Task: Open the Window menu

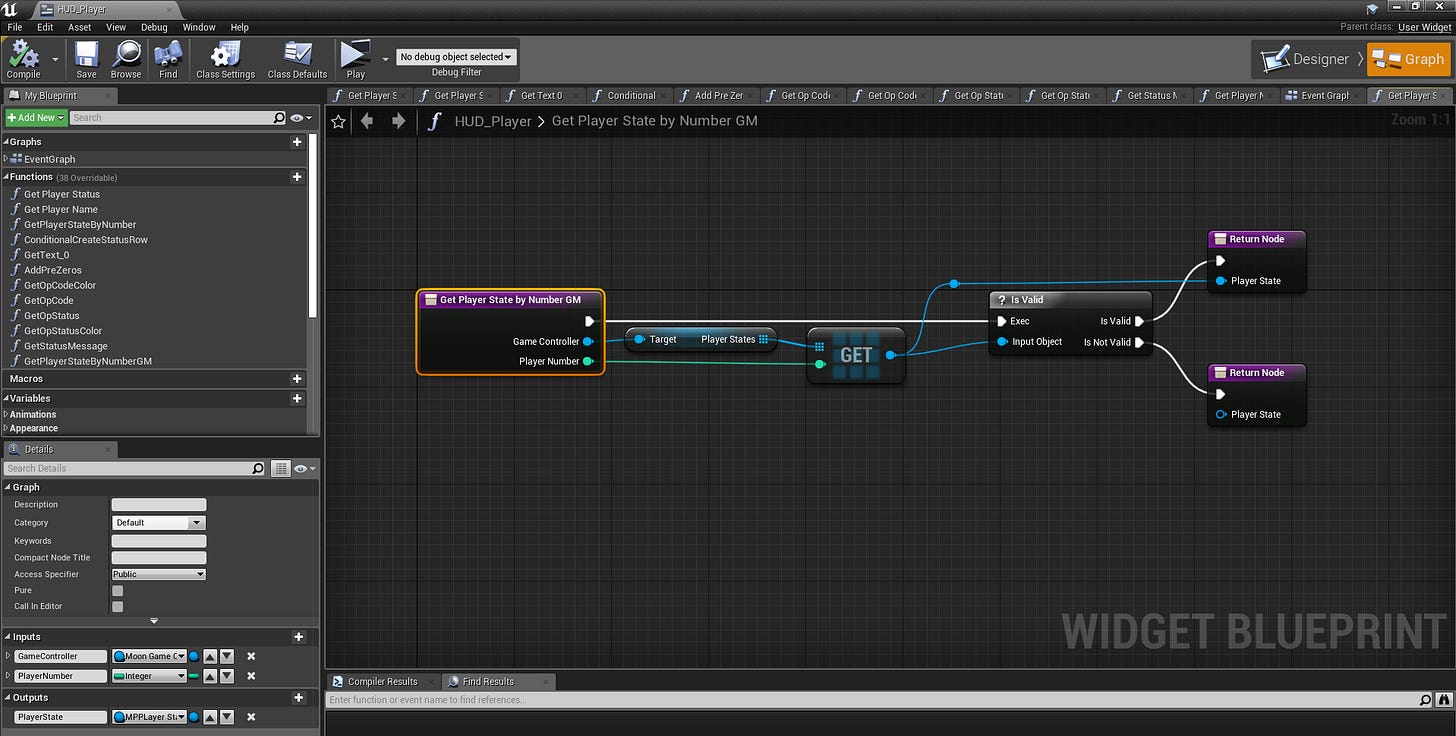Action: (199, 27)
